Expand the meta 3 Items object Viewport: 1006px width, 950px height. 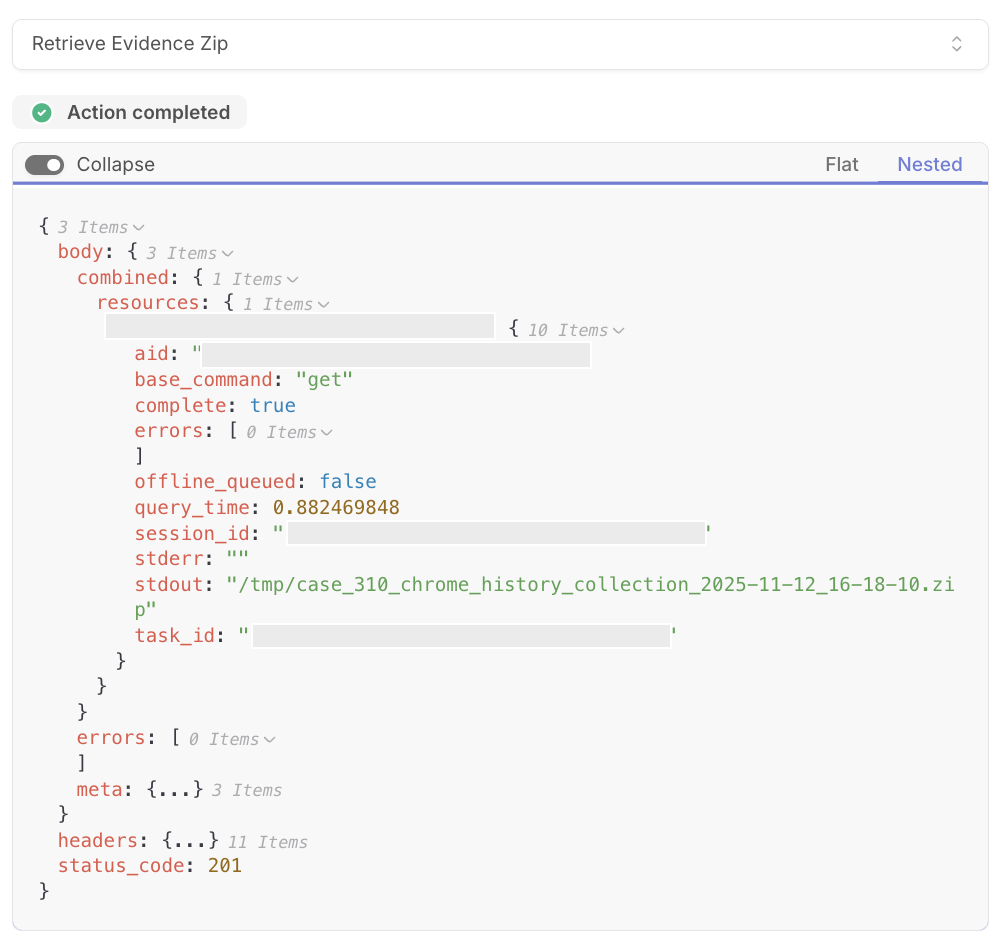pos(175,790)
